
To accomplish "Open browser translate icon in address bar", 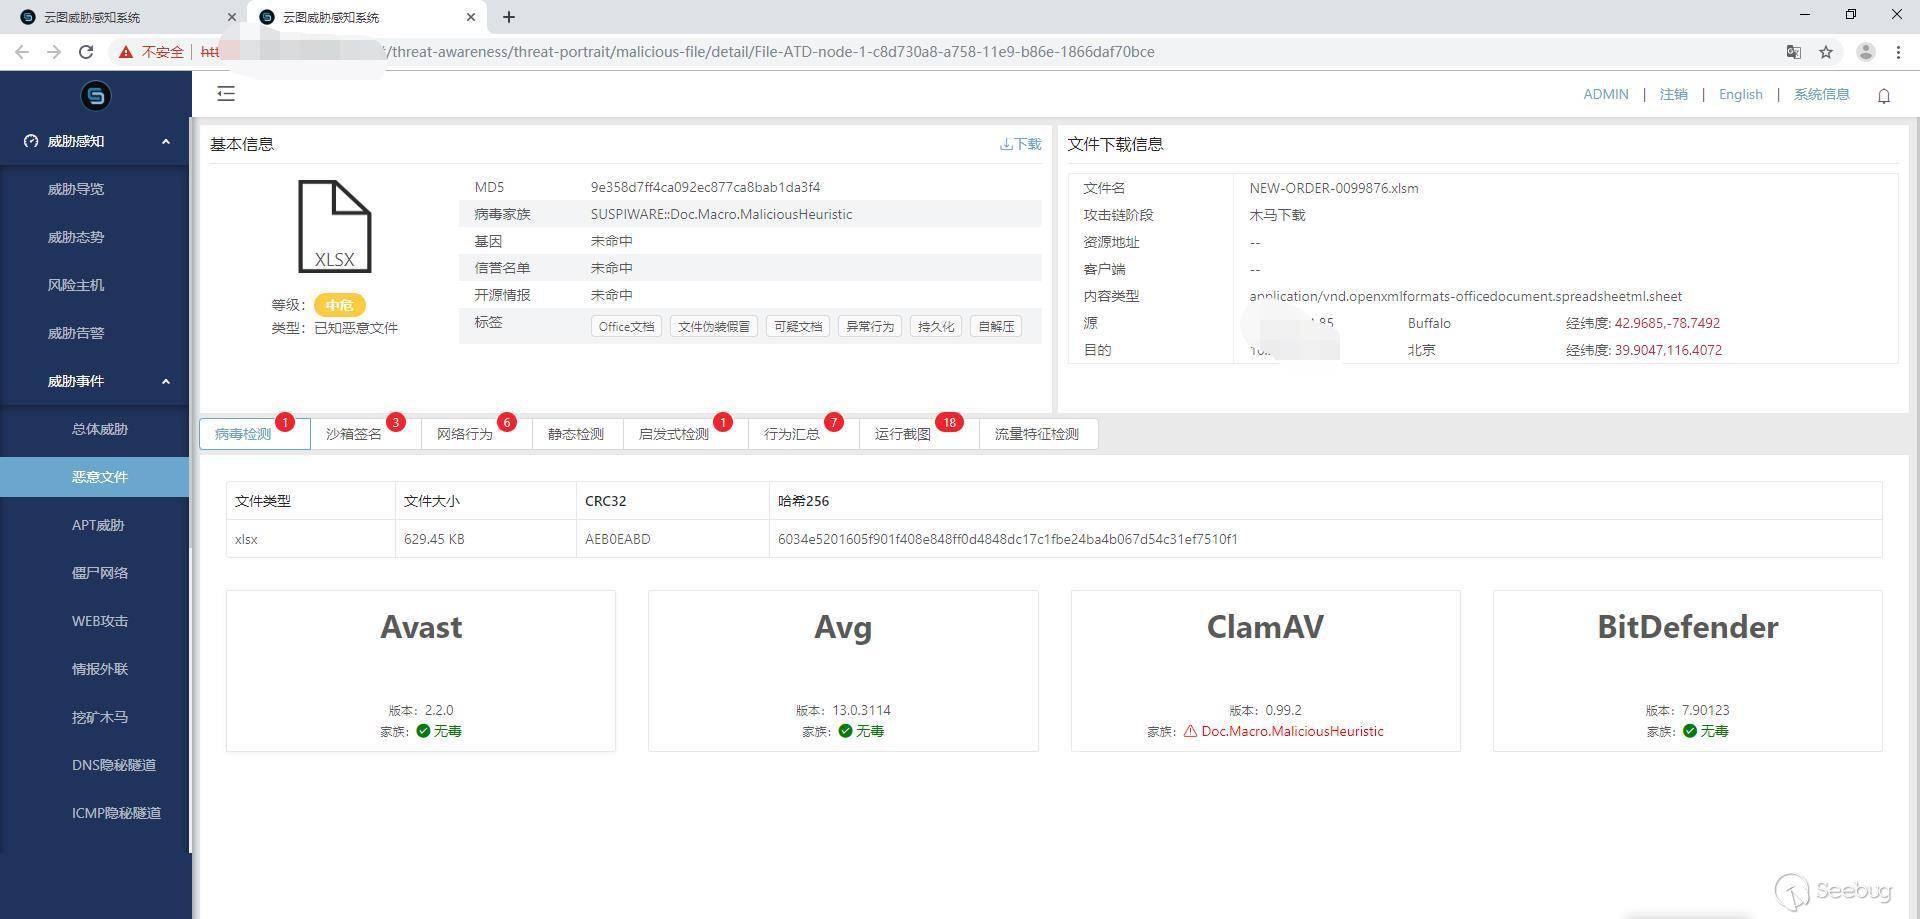I will (x=1794, y=52).
